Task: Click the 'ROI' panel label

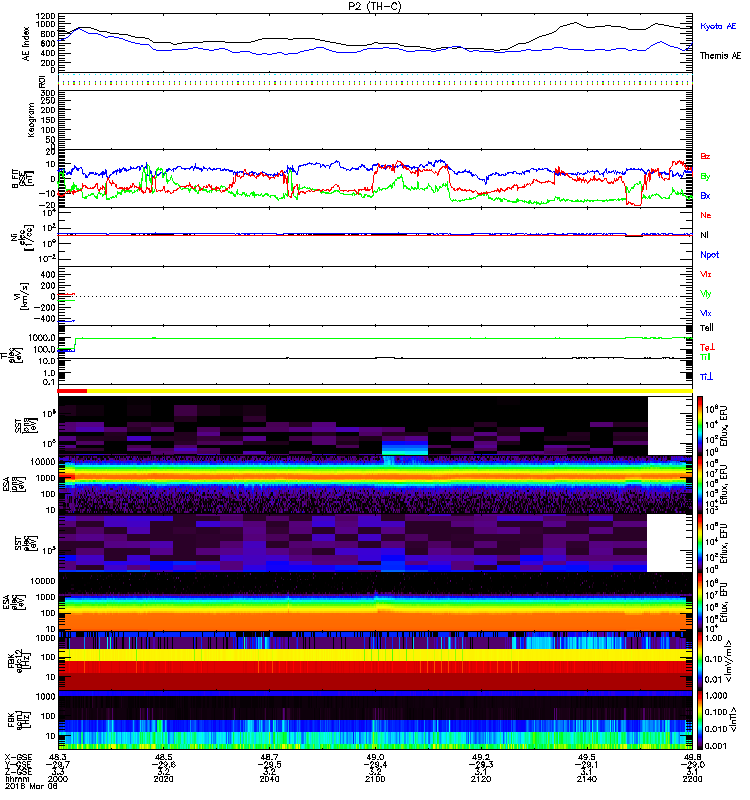Action: (42, 81)
